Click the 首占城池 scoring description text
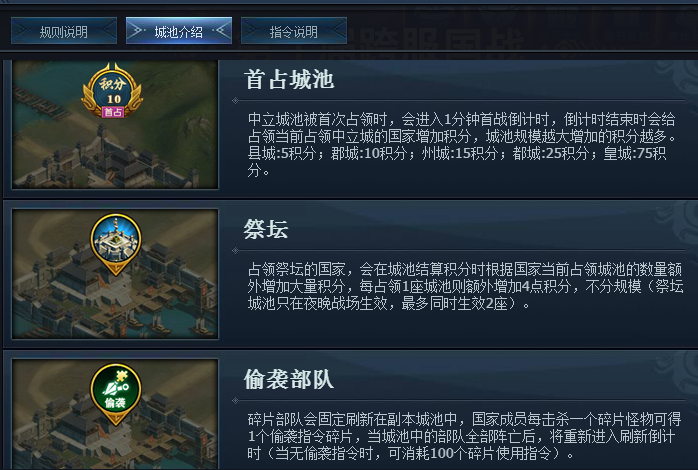This screenshot has height=470, width=698. coord(461,145)
